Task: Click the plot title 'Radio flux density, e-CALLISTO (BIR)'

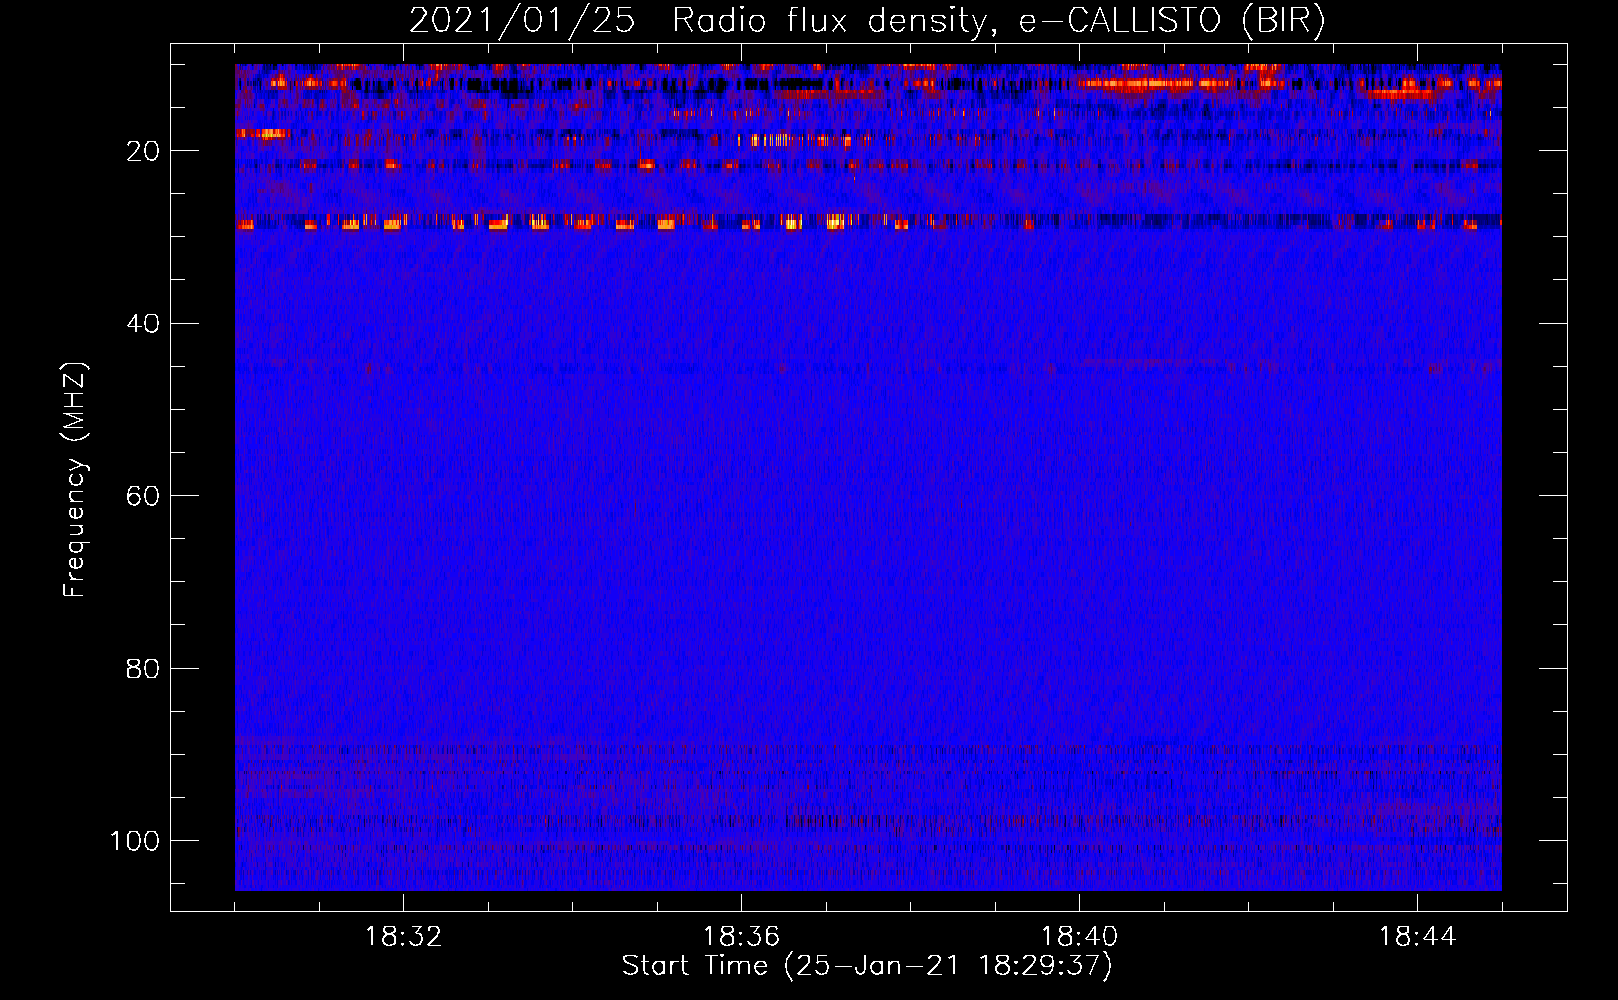Action: (x=999, y=21)
